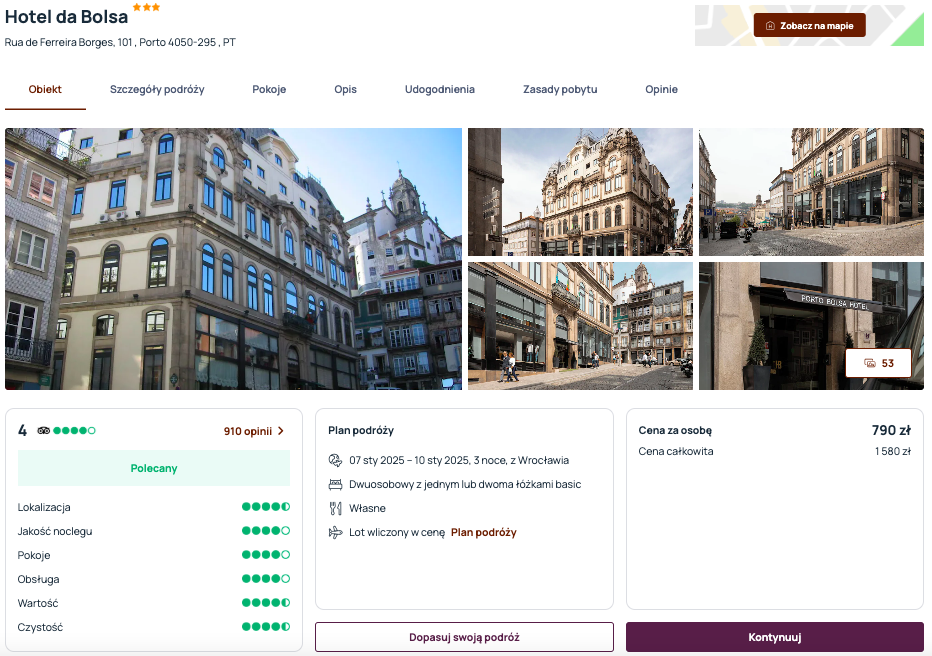The width and height of the screenshot is (932, 656).
Task: Click the Pokoje rating bubbles
Action: (266, 555)
